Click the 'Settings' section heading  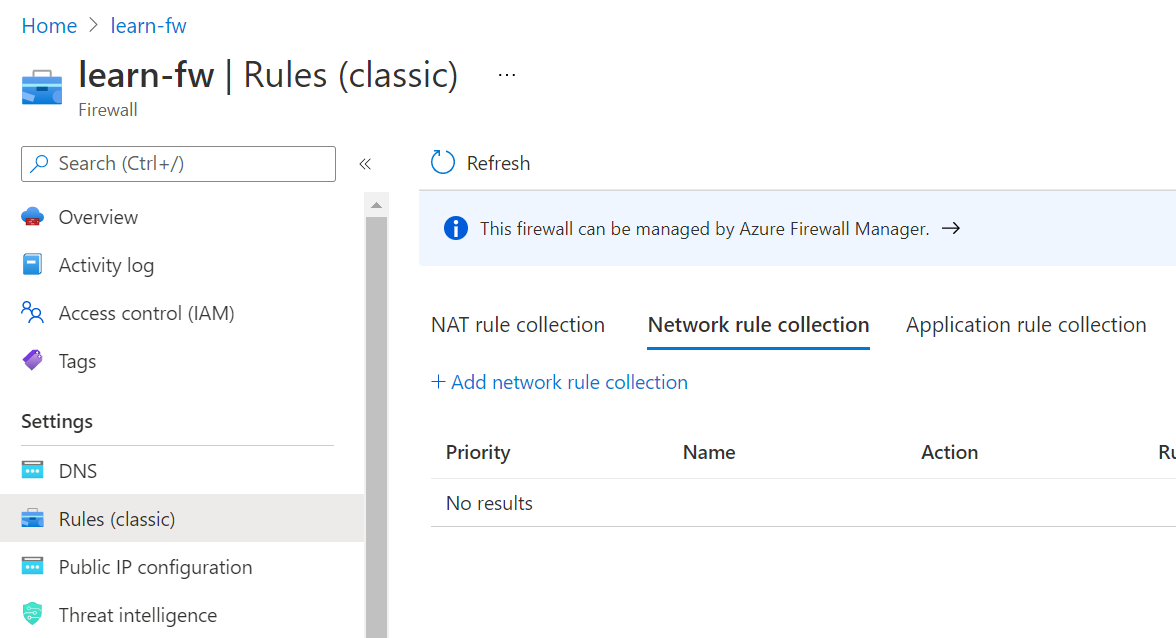coord(57,421)
